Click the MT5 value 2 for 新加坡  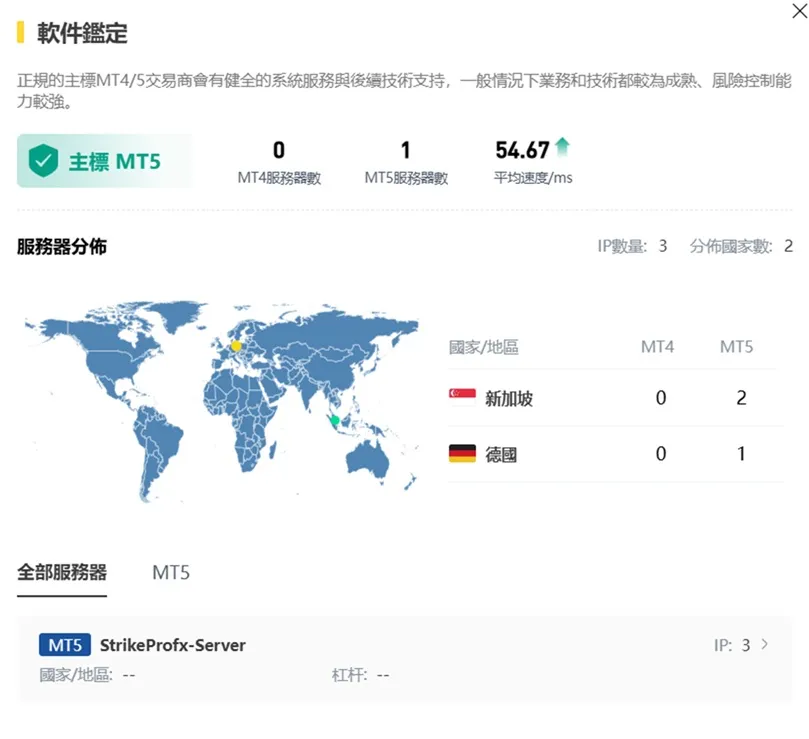coord(741,398)
